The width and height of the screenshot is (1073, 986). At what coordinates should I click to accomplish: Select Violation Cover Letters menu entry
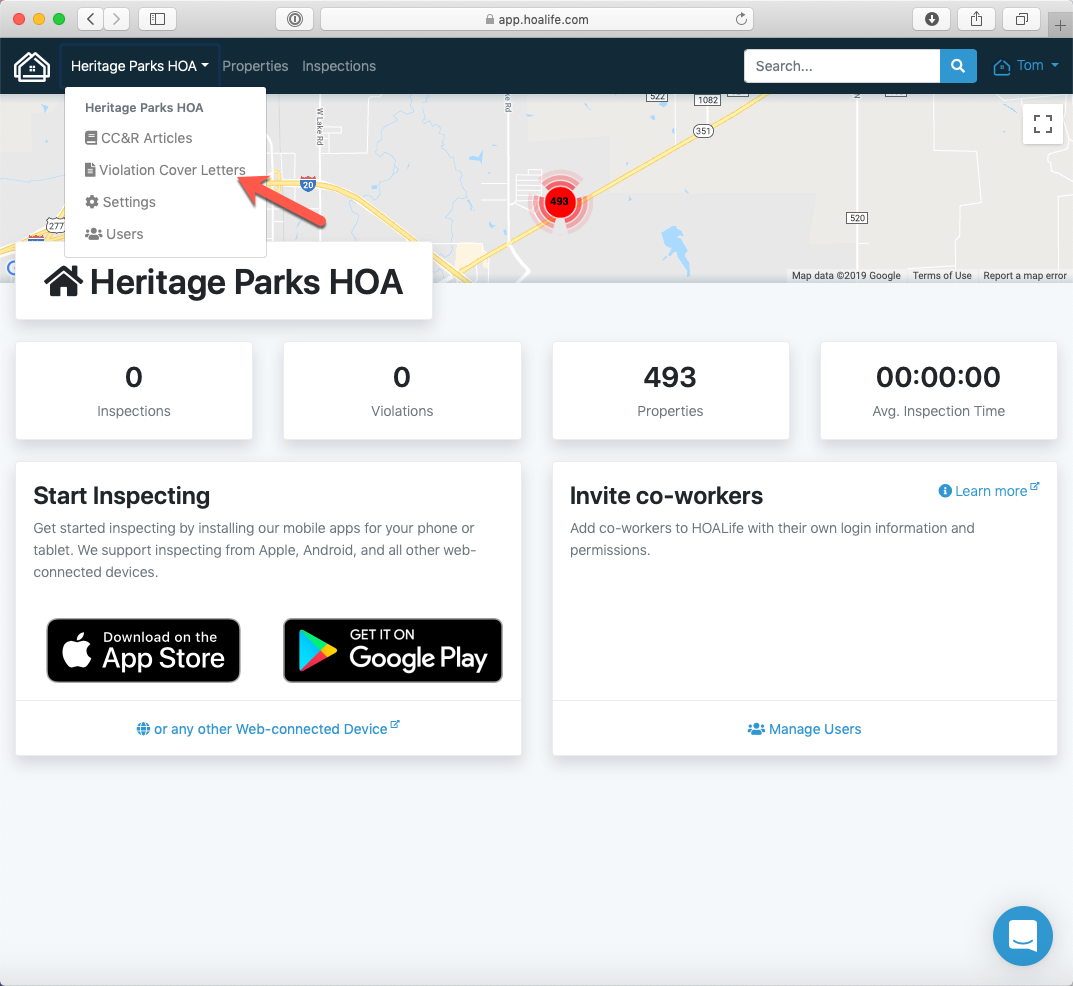tap(165, 170)
